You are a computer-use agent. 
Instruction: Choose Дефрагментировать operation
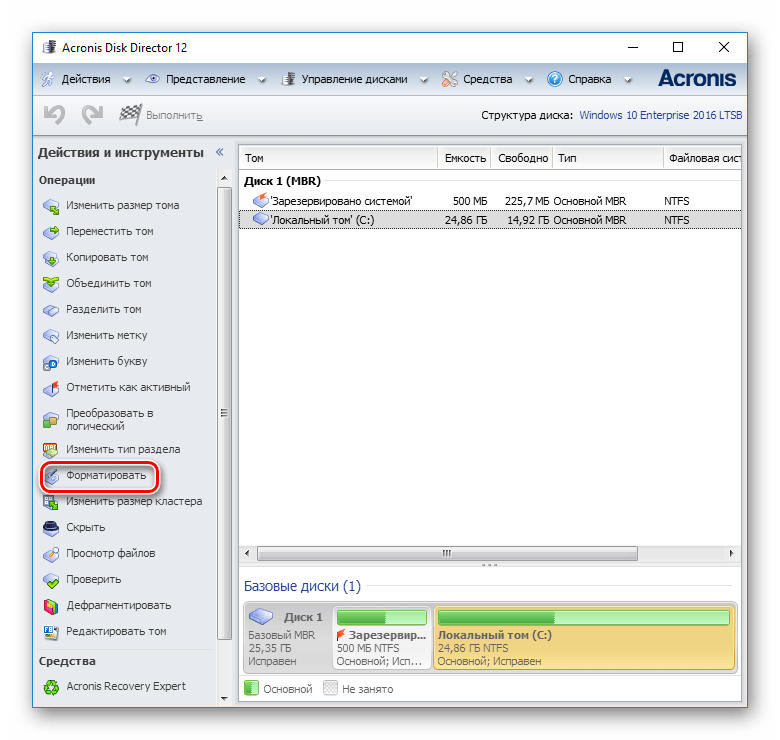[x=119, y=605]
